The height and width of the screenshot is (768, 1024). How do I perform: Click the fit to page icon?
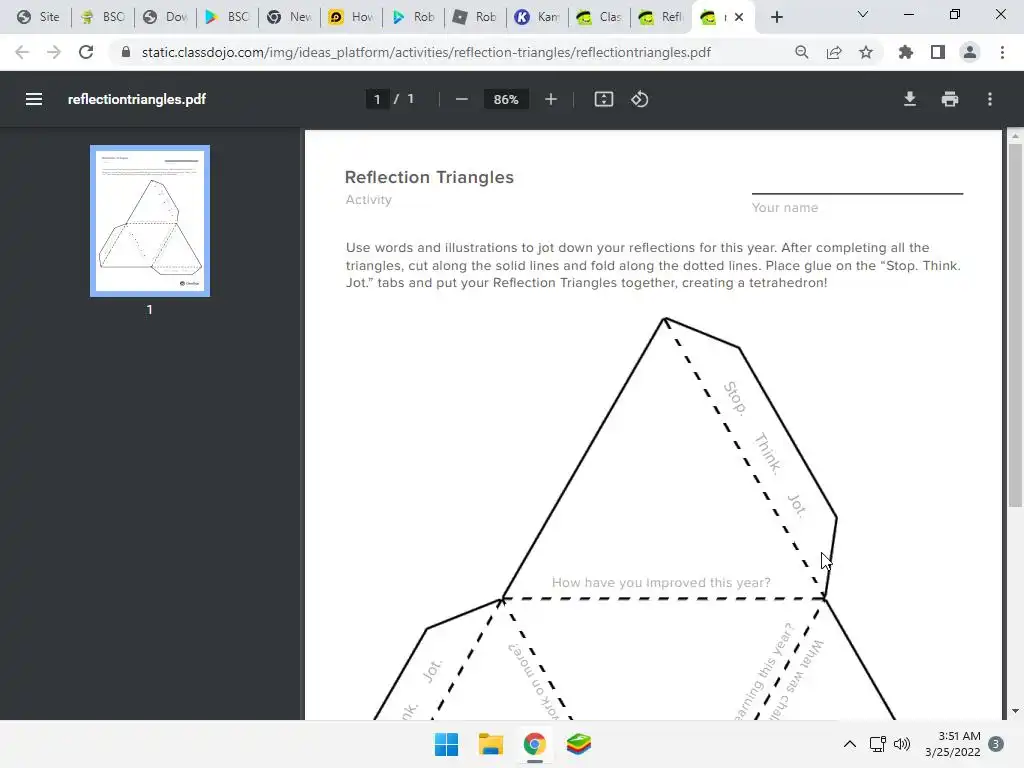(603, 99)
